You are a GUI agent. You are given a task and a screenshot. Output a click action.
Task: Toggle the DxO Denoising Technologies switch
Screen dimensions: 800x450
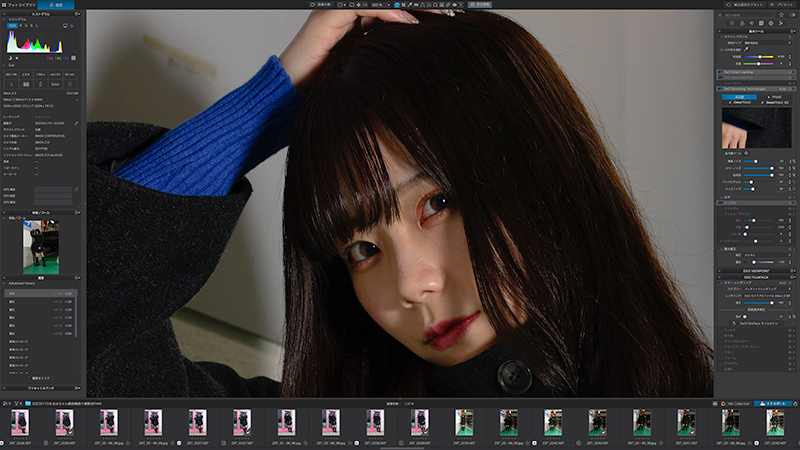point(721,89)
